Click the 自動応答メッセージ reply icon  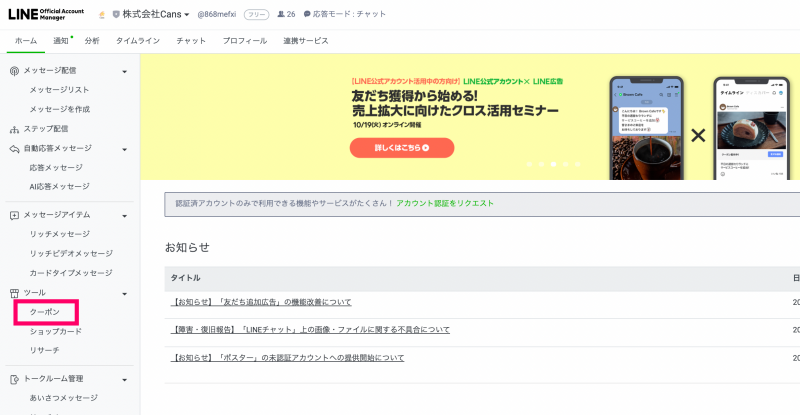coord(14,148)
